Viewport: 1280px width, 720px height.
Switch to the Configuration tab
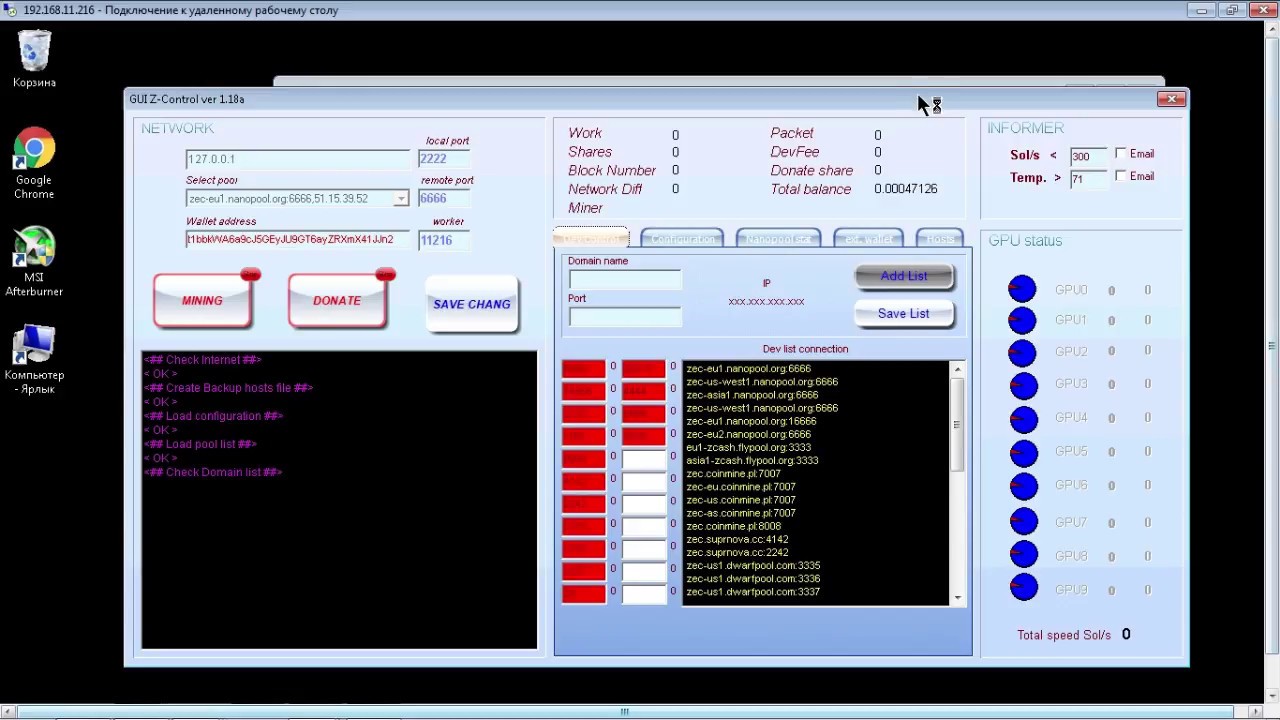[682, 238]
